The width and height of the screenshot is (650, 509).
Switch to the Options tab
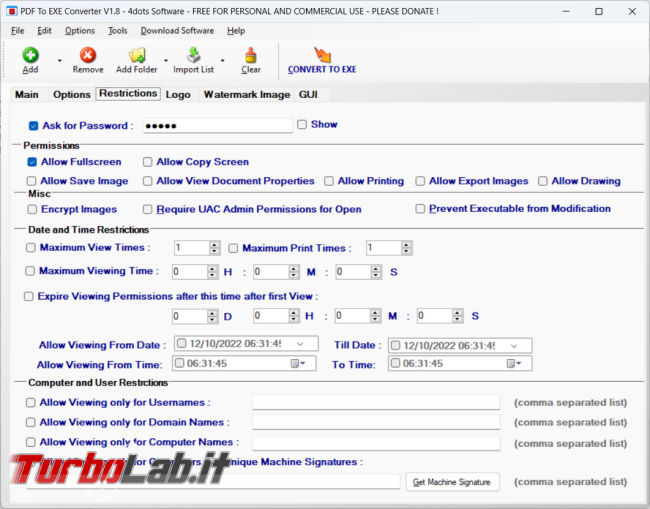click(72, 95)
